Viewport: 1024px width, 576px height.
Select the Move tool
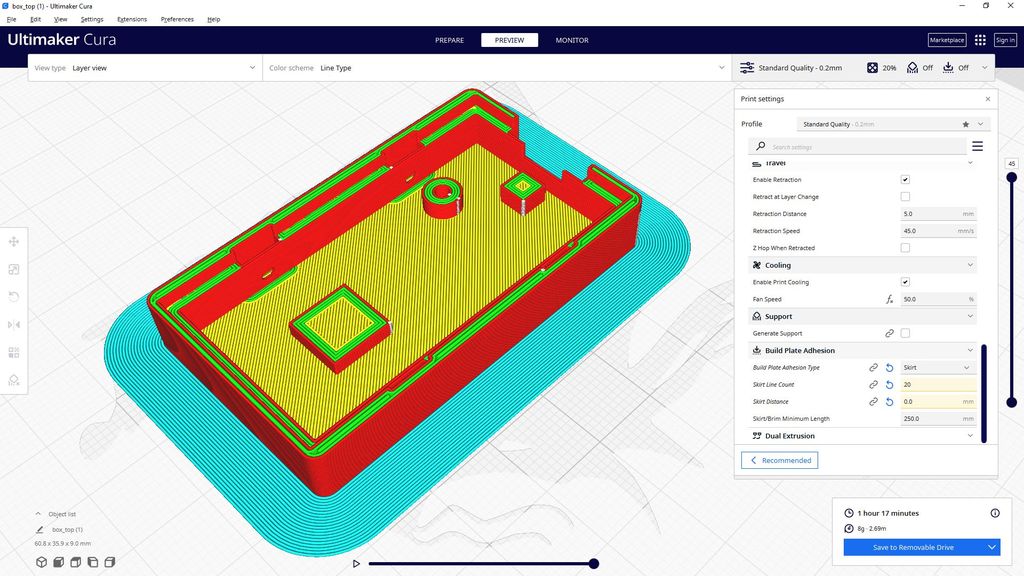point(14,241)
